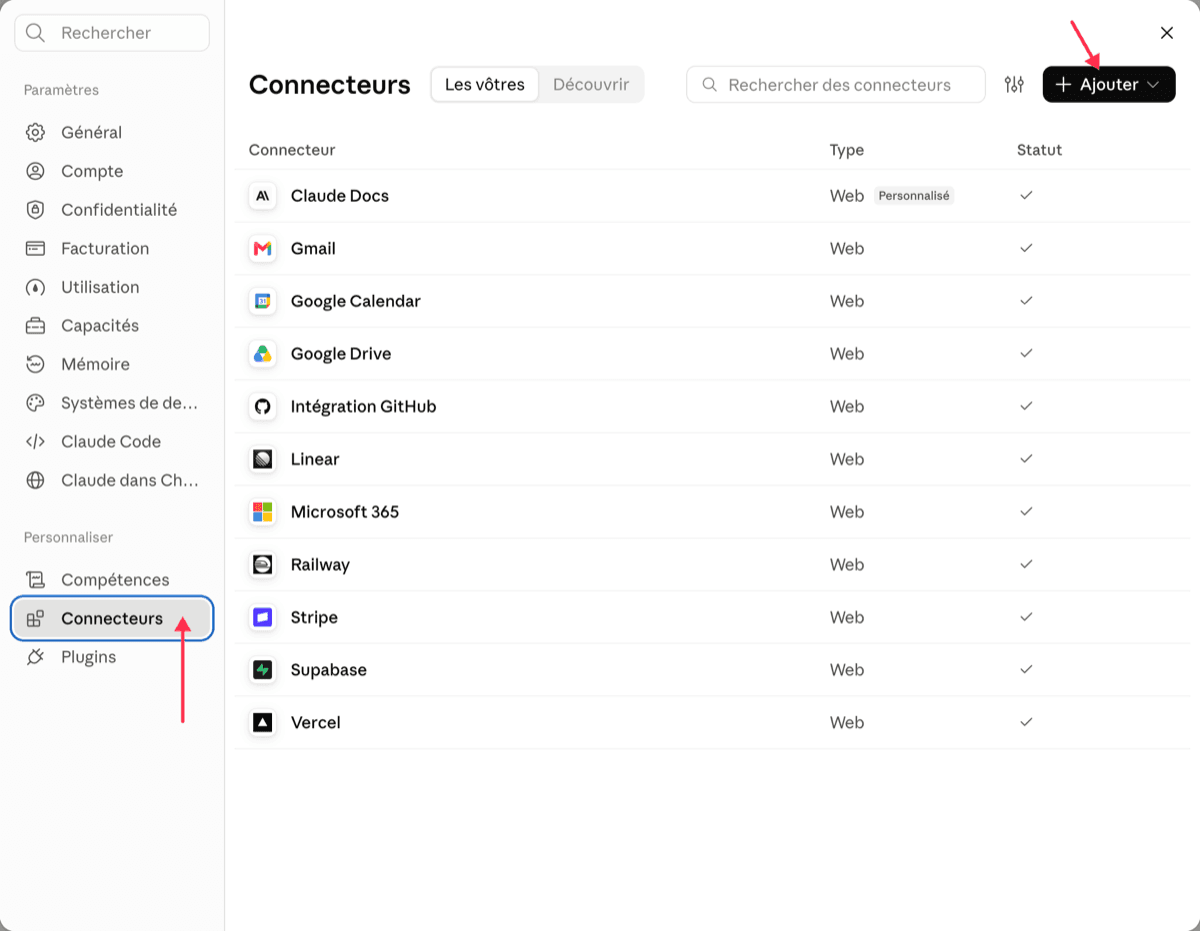Click the Claude Docs connector icon
The height and width of the screenshot is (931, 1200).
click(263, 196)
